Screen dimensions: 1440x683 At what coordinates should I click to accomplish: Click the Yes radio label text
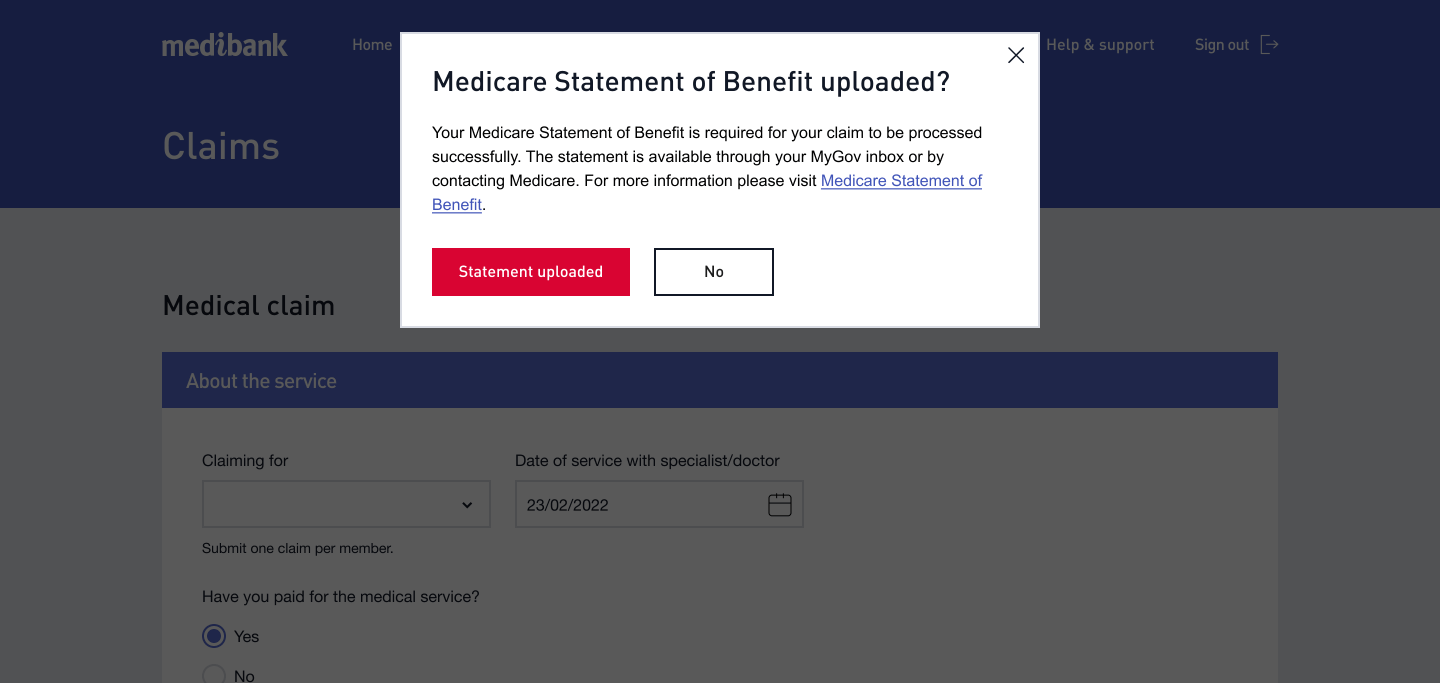[246, 636]
